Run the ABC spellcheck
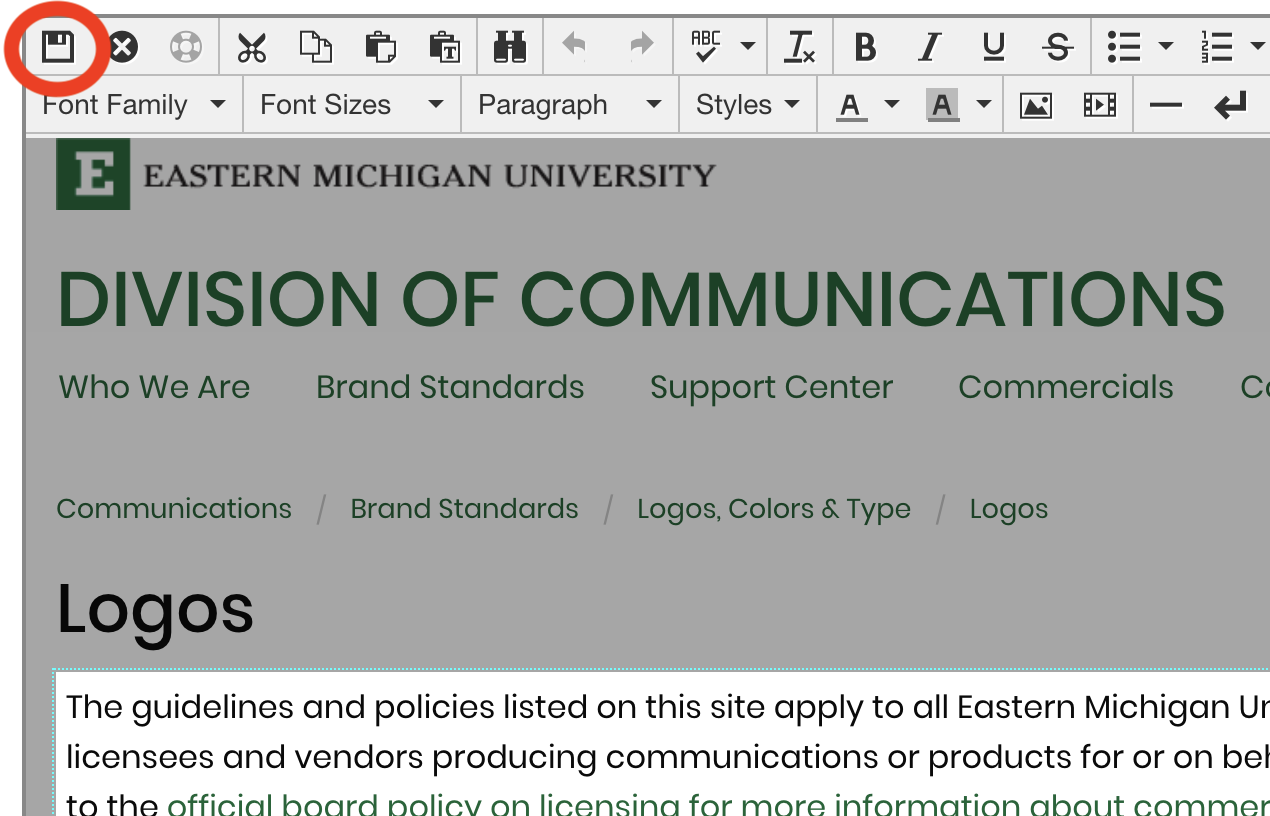This screenshot has width=1270, height=816. tap(706, 46)
